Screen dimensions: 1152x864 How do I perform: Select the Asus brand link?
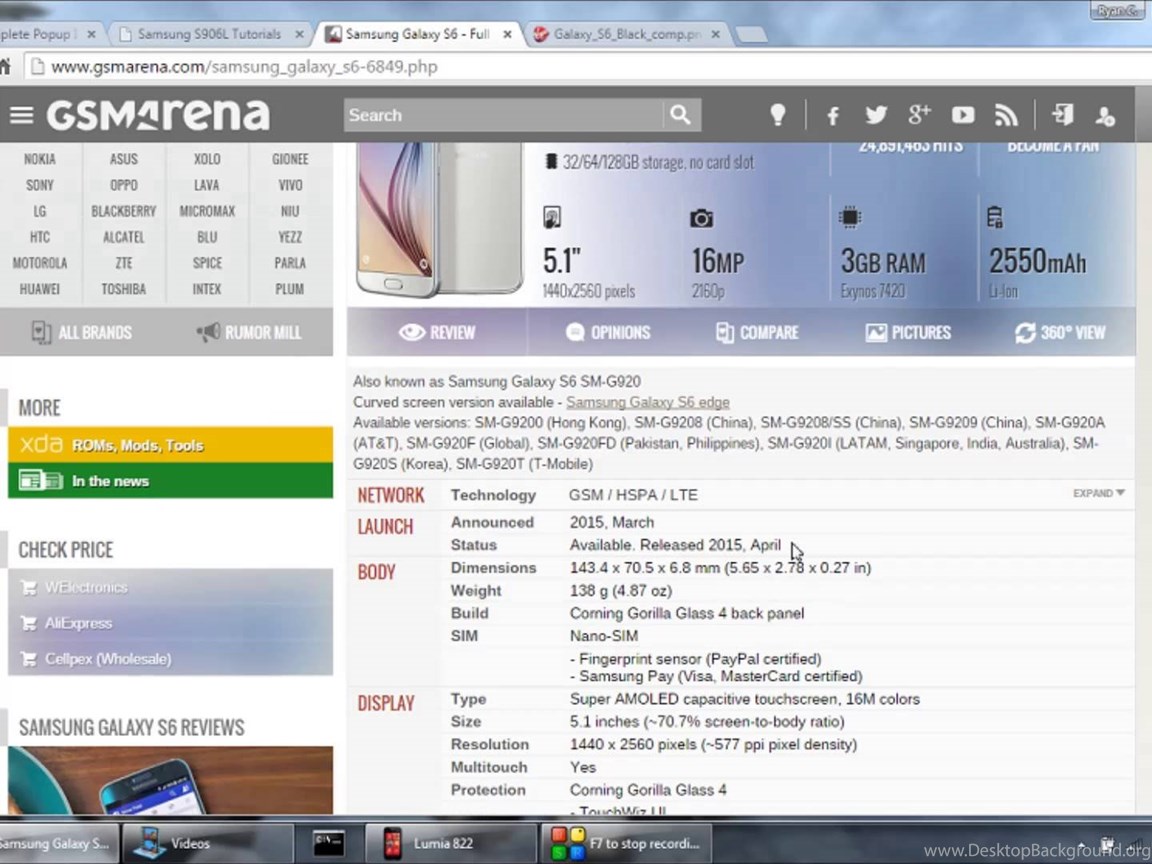[123, 159]
